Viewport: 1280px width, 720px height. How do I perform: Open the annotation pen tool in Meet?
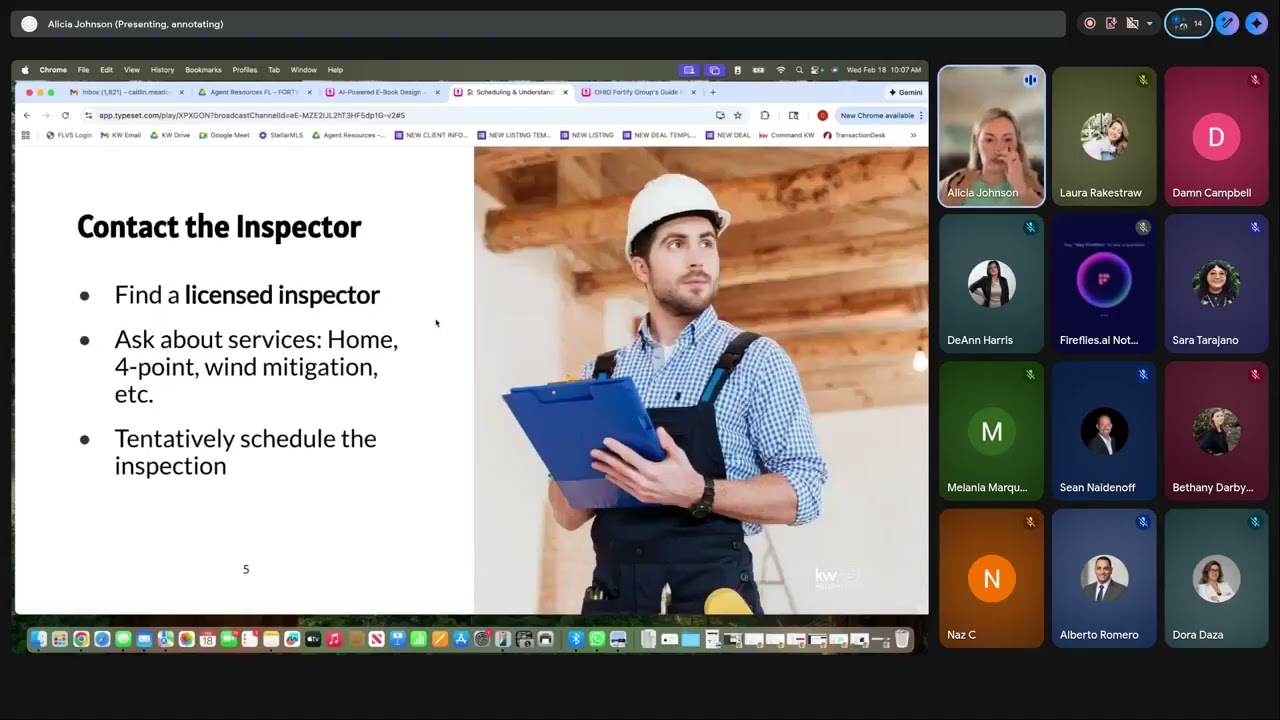click(1227, 23)
